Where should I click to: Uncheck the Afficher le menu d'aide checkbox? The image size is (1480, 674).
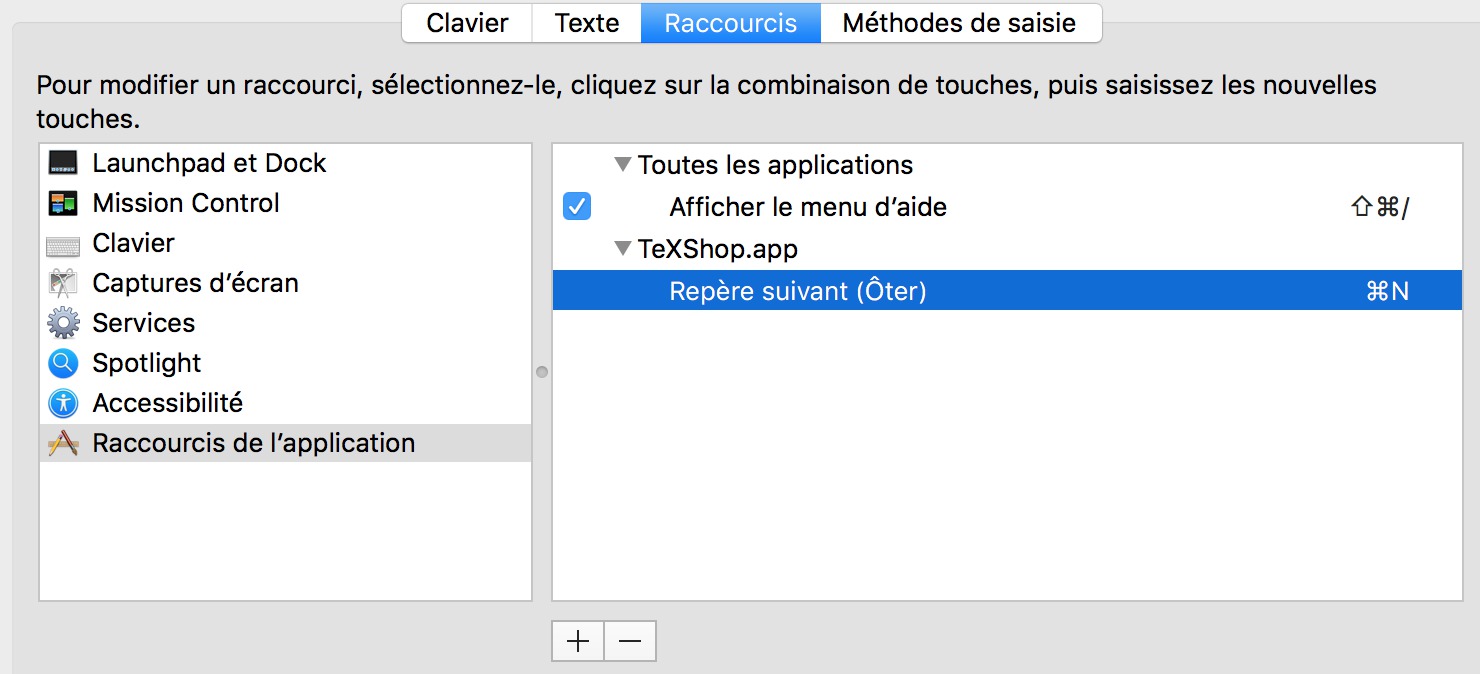point(577,207)
